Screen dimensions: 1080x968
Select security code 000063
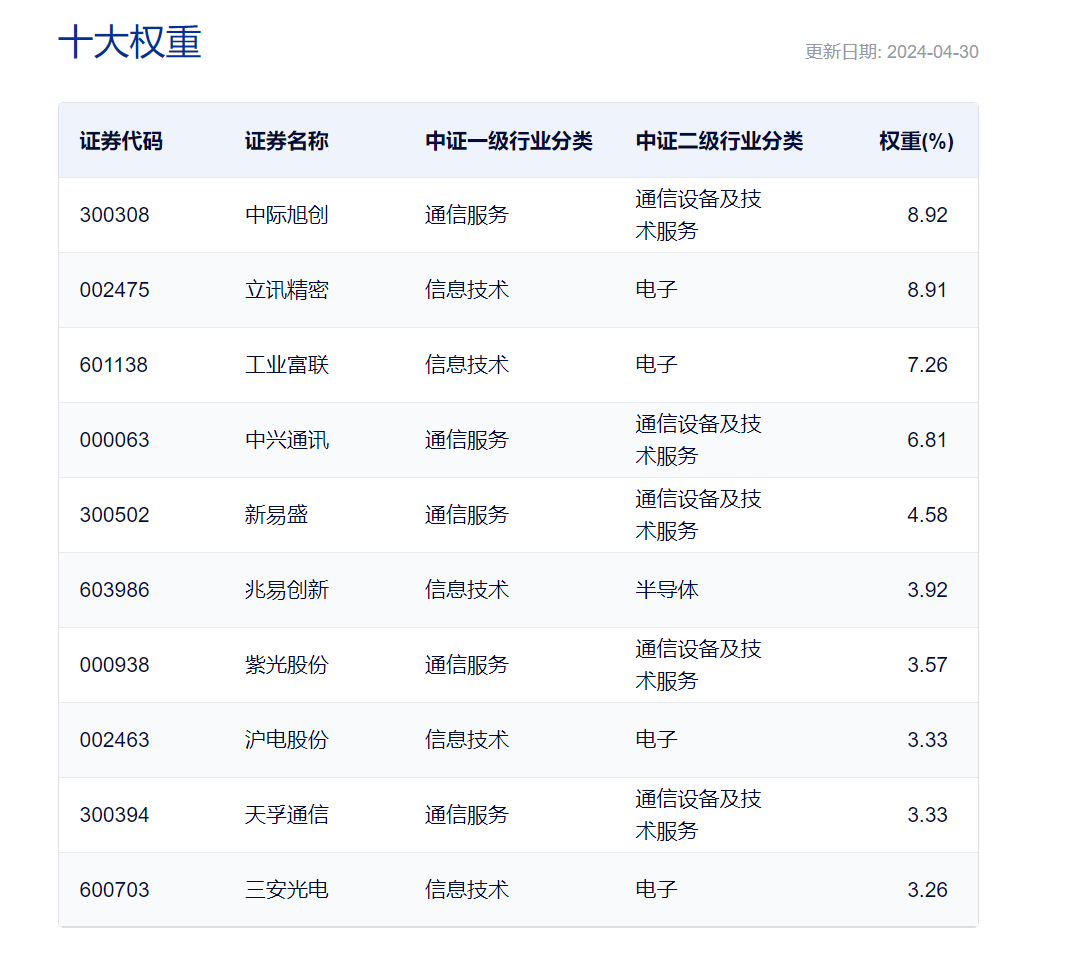[114, 440]
